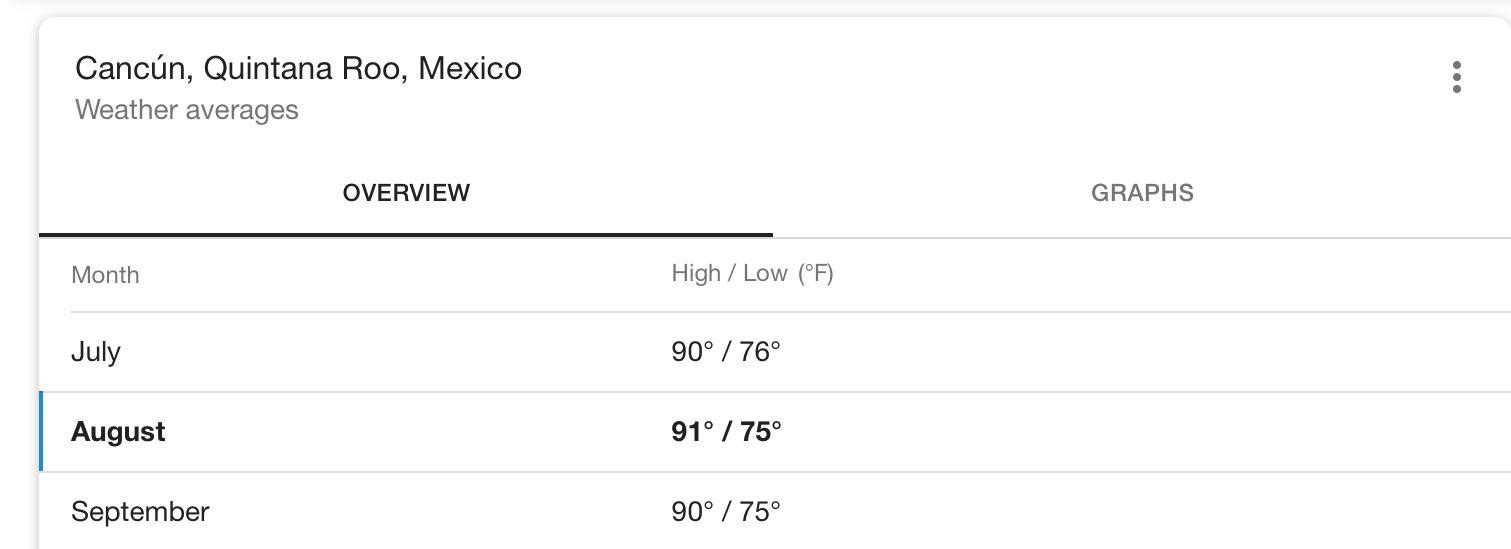The width and height of the screenshot is (1511, 549).
Task: Click the blue highlight bar beside August
Action: click(x=41, y=432)
